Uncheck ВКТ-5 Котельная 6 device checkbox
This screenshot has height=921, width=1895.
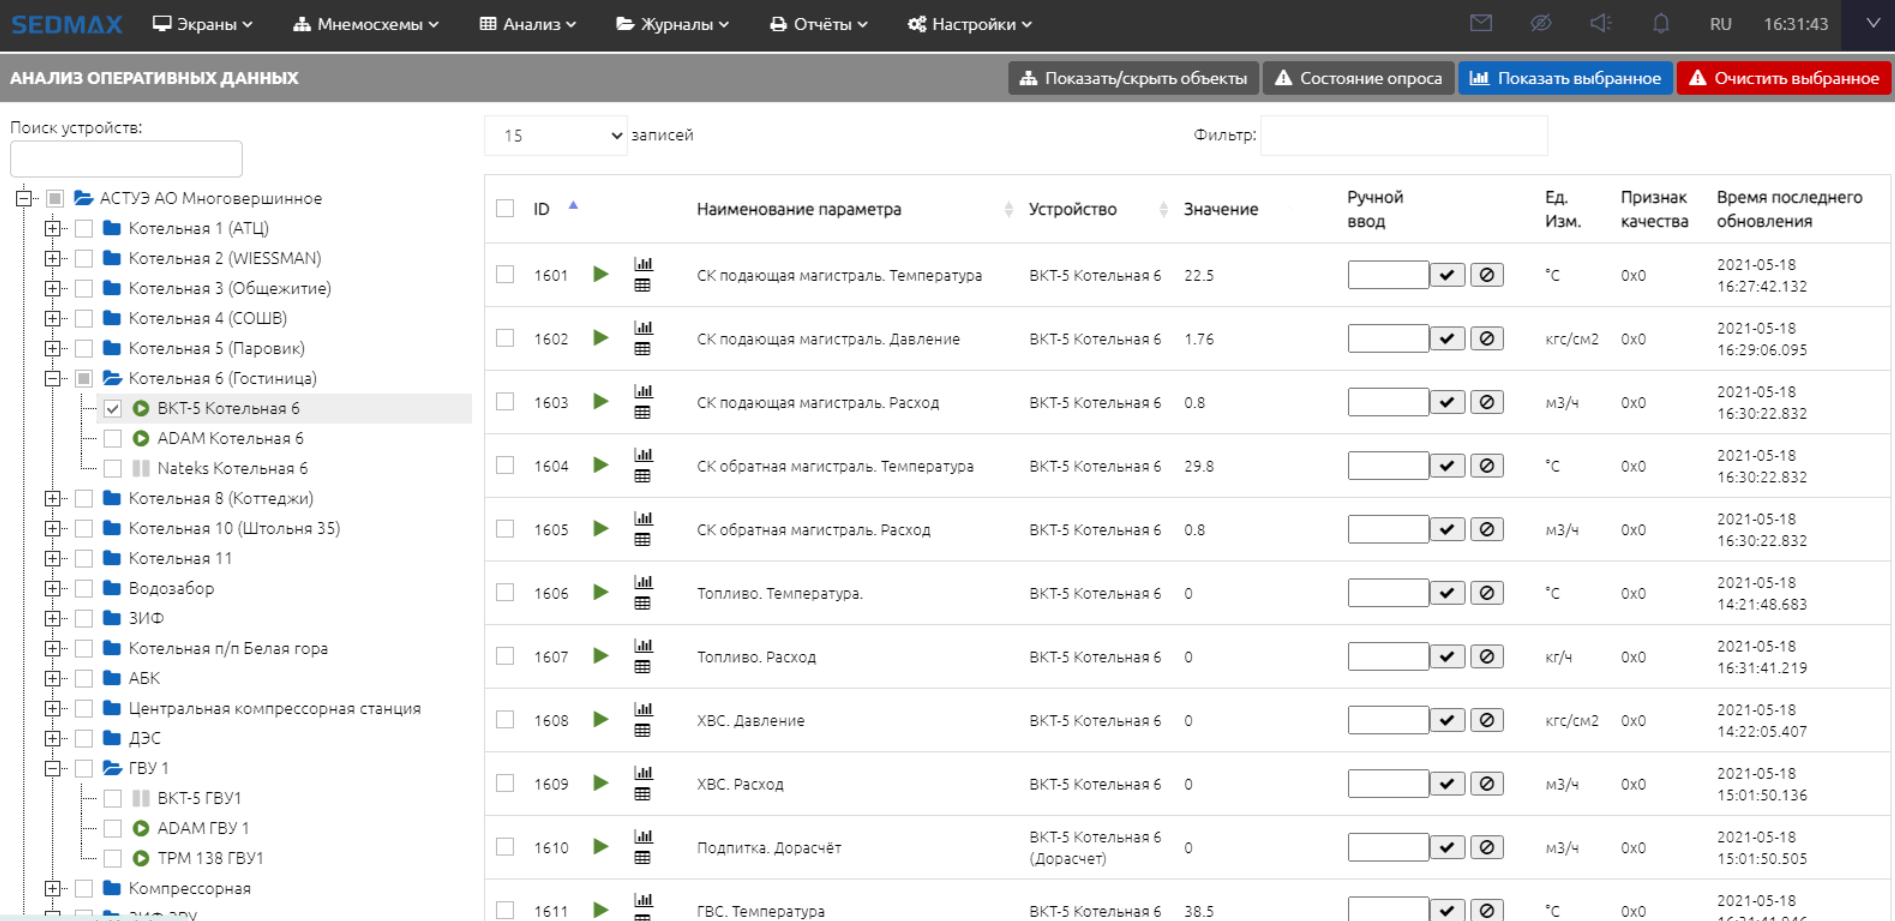113,408
